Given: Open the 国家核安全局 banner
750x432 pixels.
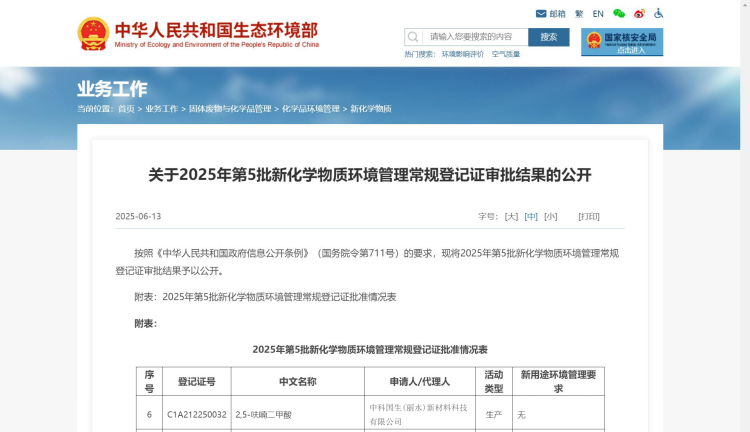Looking at the screenshot, I should pos(622,42).
